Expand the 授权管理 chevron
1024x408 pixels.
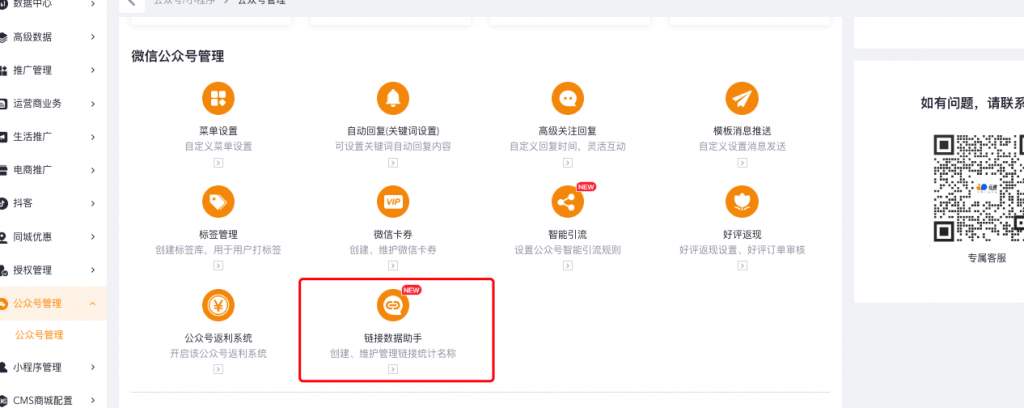93,270
